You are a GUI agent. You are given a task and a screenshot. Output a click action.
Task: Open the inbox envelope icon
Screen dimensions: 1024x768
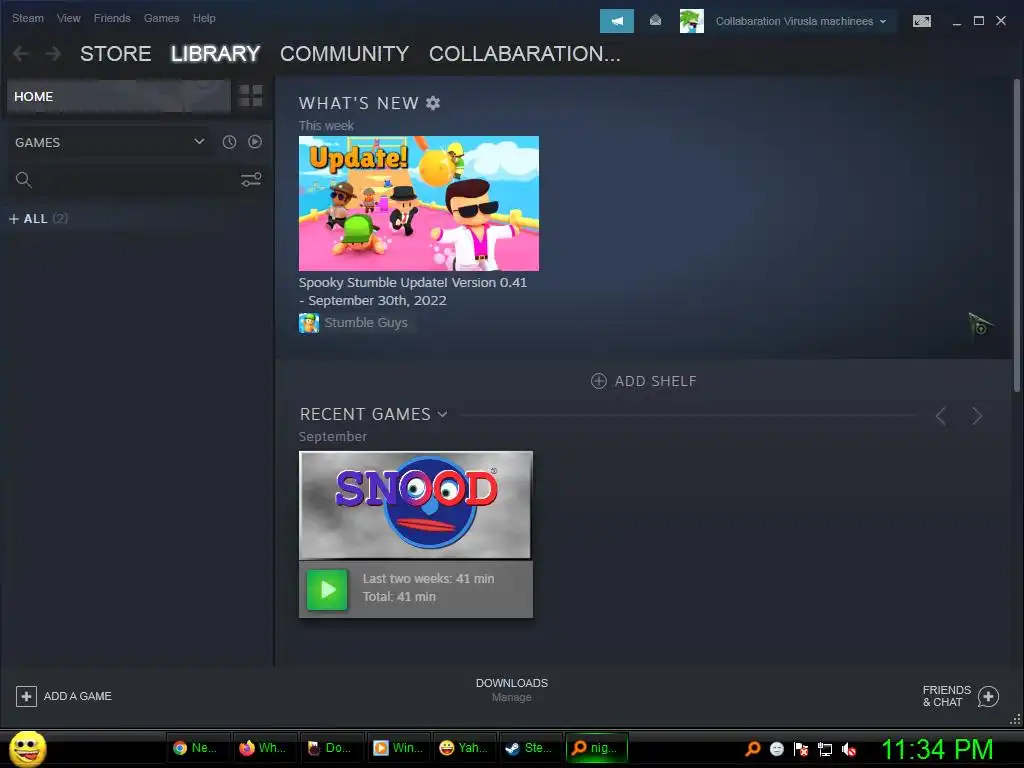(x=655, y=21)
